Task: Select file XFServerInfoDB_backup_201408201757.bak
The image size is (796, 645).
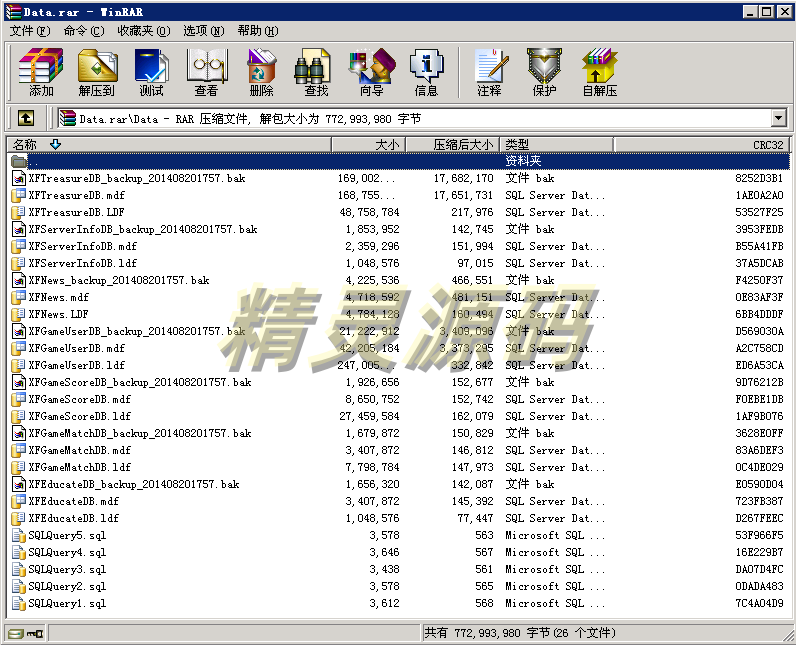Action: [143, 229]
